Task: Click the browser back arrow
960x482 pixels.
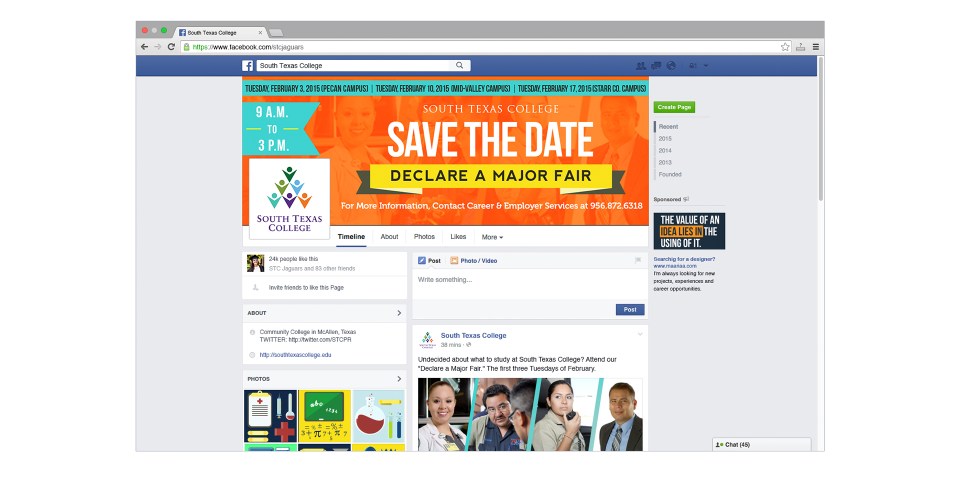Action: click(144, 47)
